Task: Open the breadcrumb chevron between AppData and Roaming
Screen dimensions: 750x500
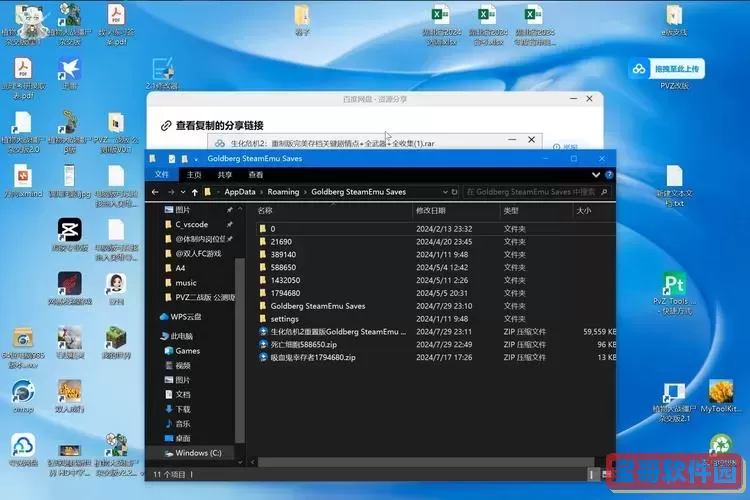Action: [x=261, y=192]
